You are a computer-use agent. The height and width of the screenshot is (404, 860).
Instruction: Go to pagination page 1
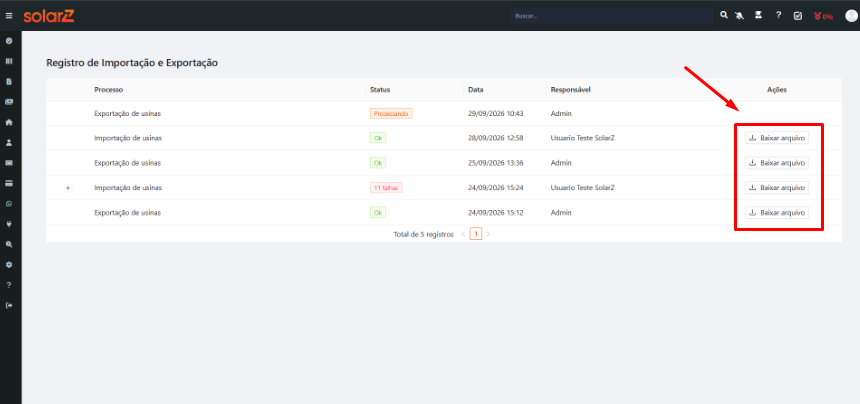[476, 234]
